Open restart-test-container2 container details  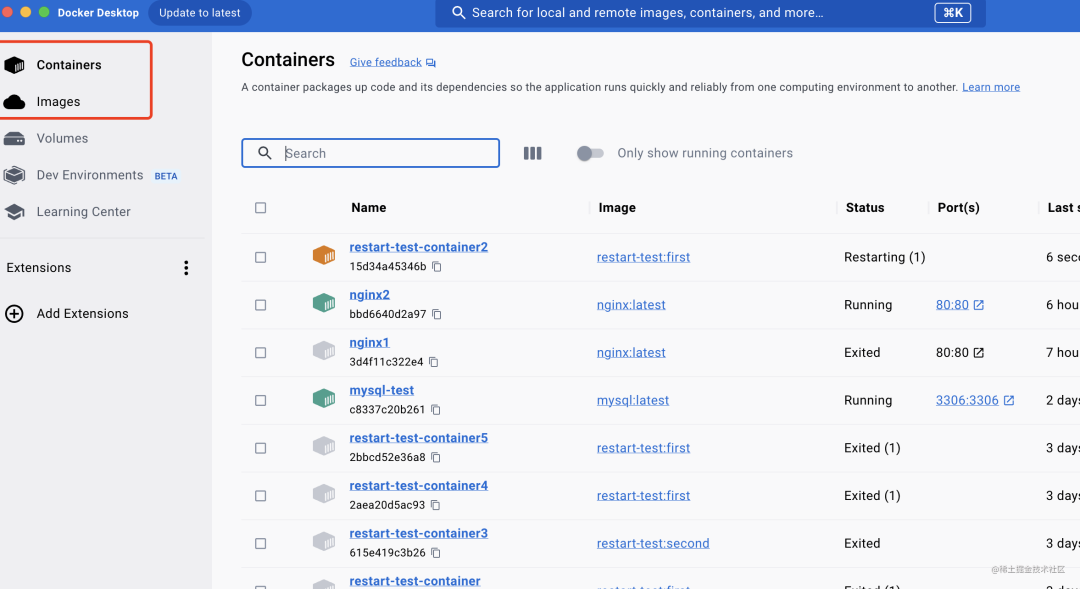click(418, 247)
